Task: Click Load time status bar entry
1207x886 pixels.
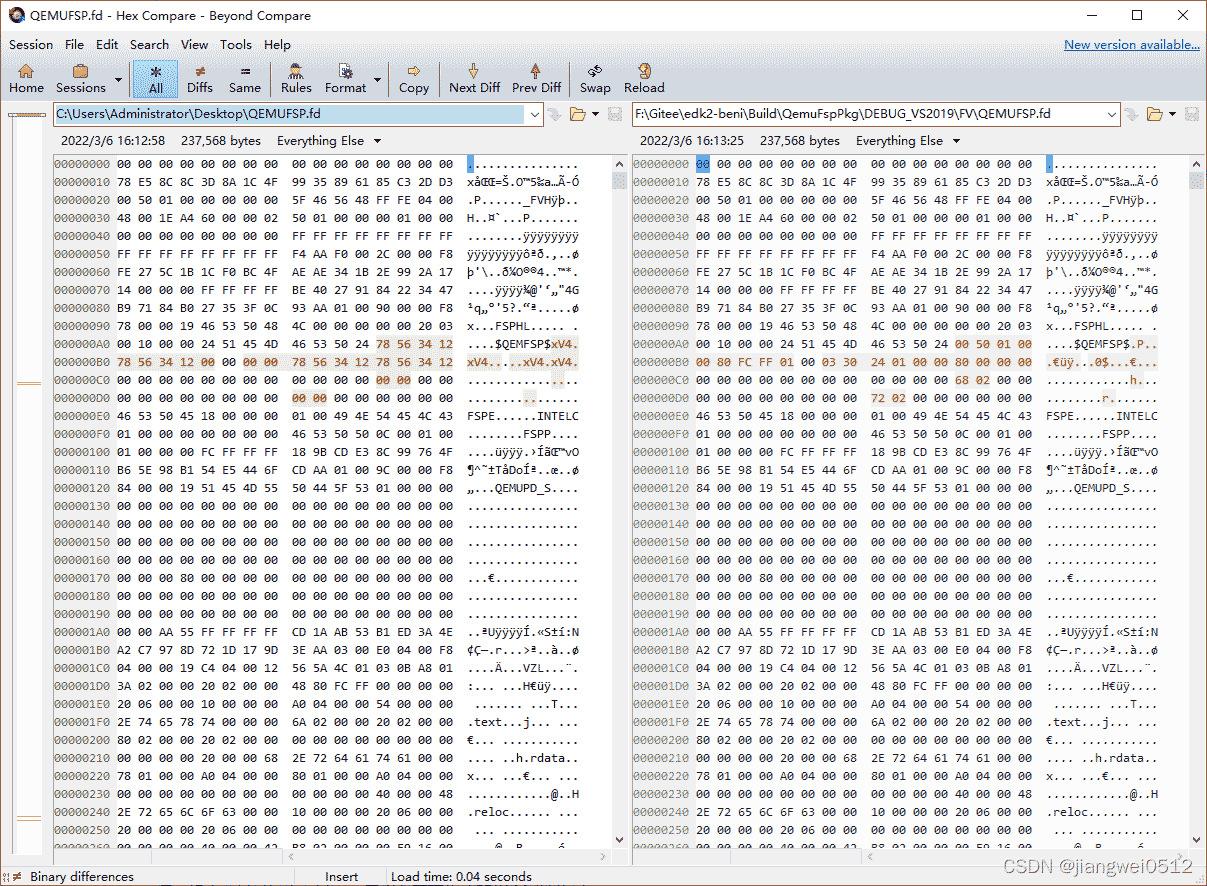Action: coord(461,877)
